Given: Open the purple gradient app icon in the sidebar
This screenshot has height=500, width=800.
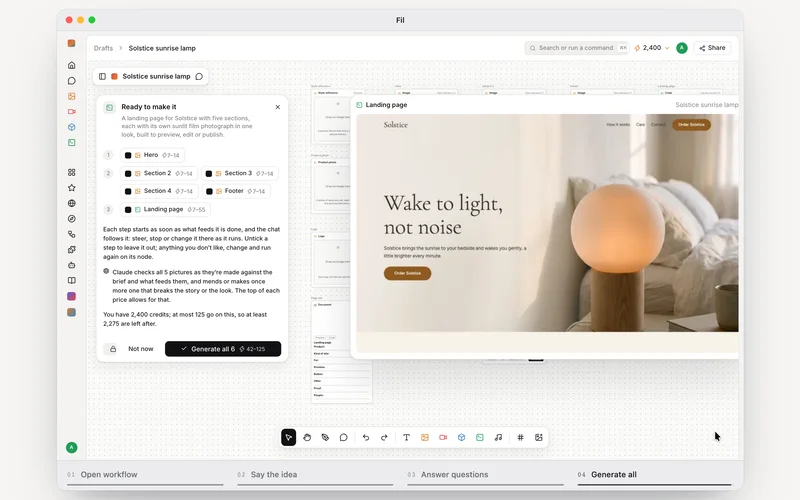Looking at the screenshot, I should (71, 296).
